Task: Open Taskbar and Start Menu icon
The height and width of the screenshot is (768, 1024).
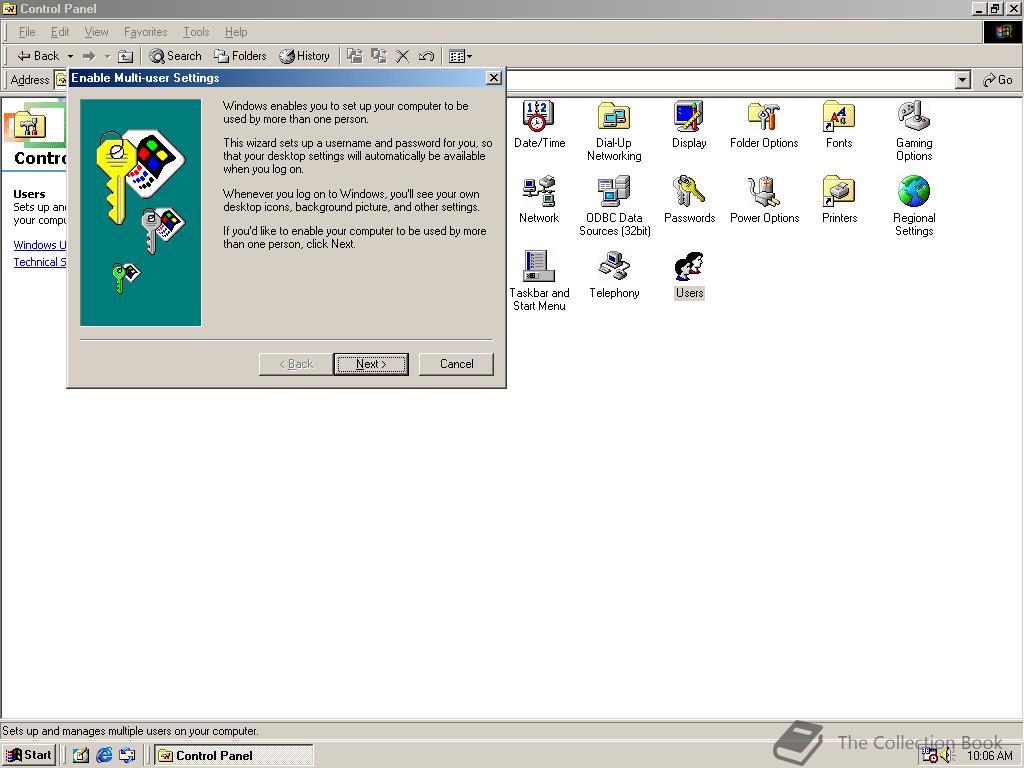Action: coord(539,280)
